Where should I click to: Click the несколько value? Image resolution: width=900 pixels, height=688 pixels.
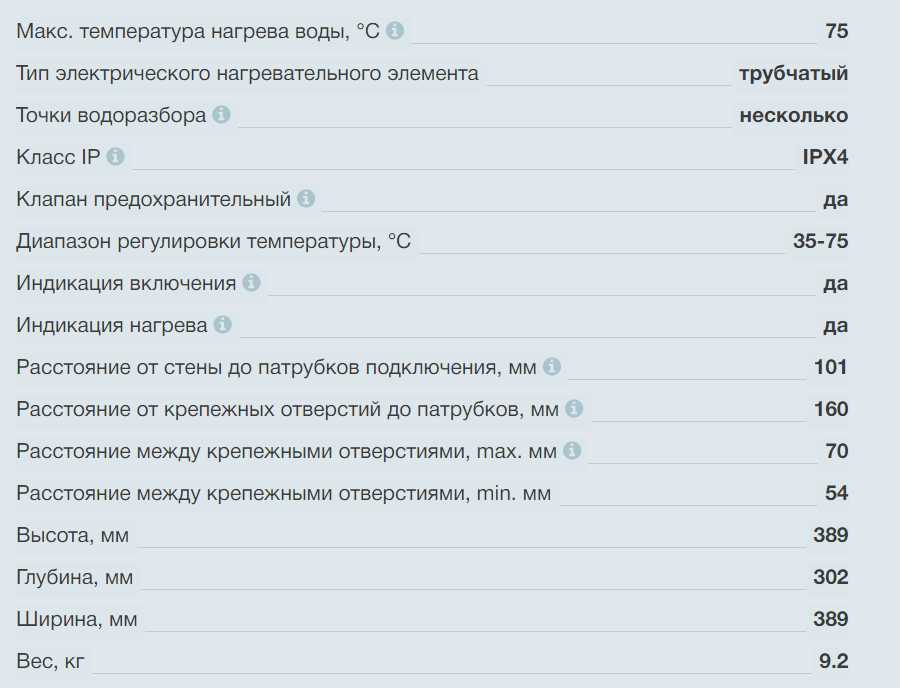coord(793,115)
